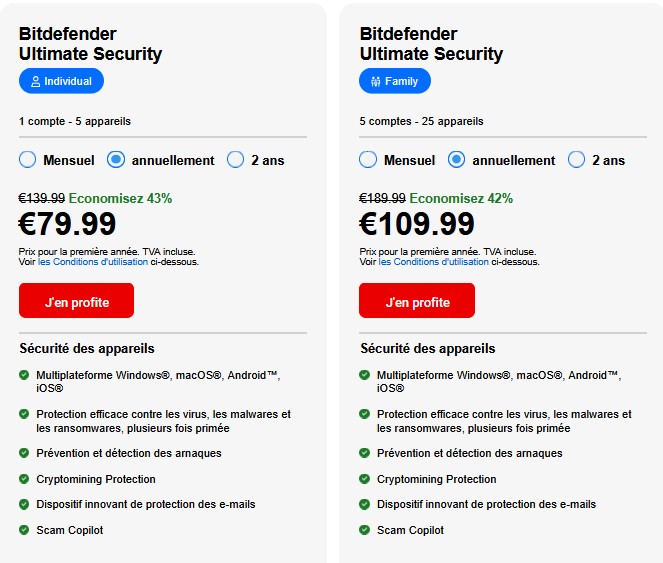
Task: Choose 2 ans billing for Family plan
Action: [x=576, y=160]
